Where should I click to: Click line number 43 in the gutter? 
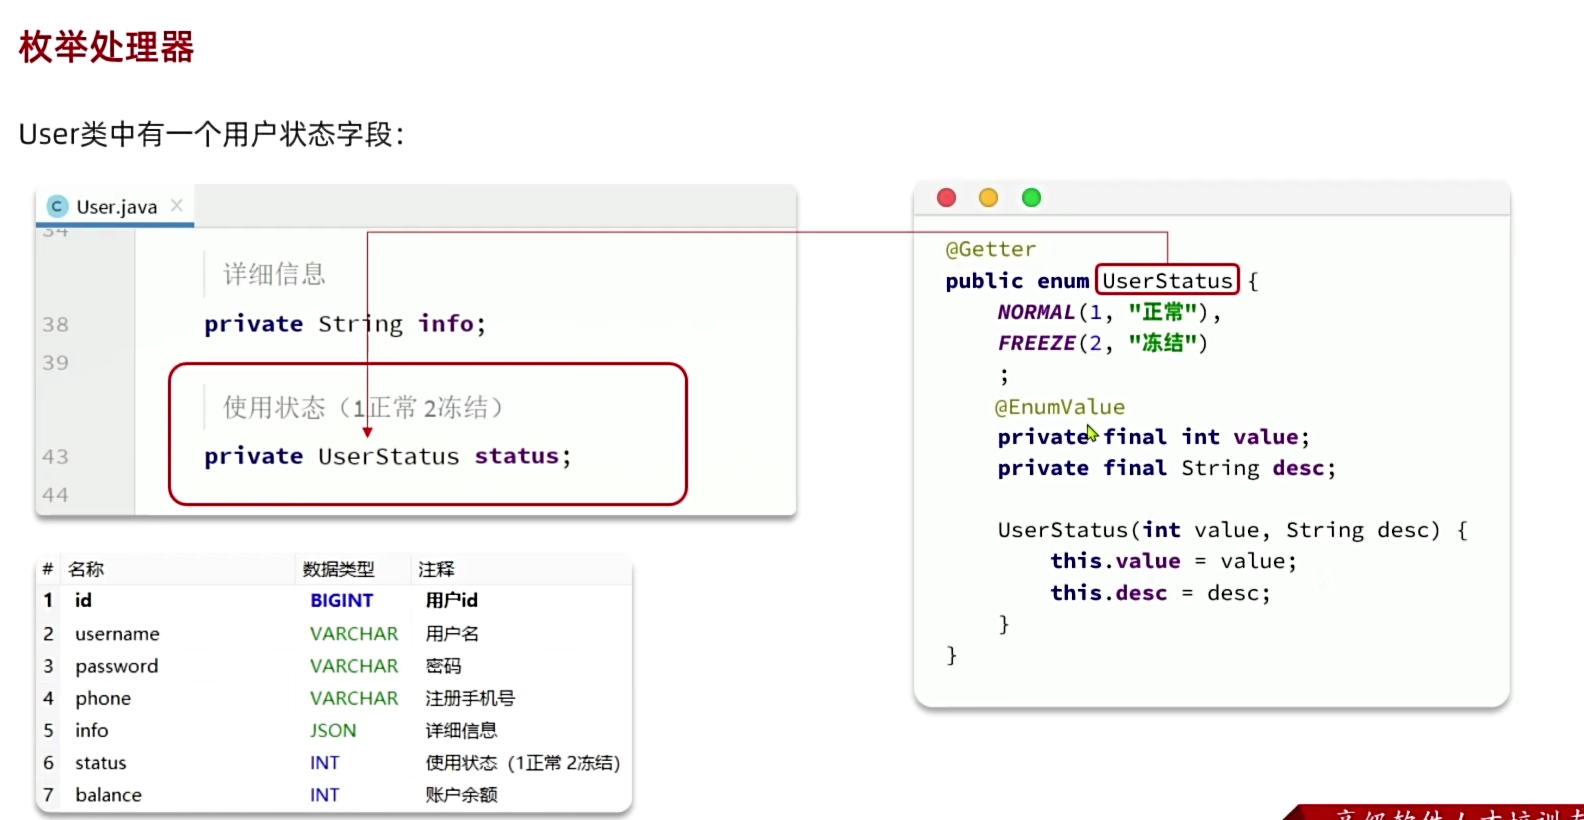point(55,457)
